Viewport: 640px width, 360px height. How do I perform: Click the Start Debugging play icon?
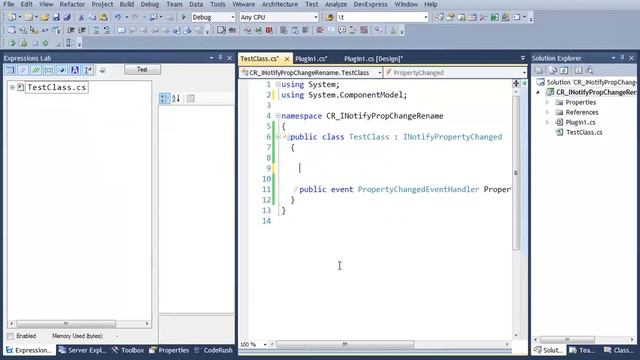(x=184, y=17)
